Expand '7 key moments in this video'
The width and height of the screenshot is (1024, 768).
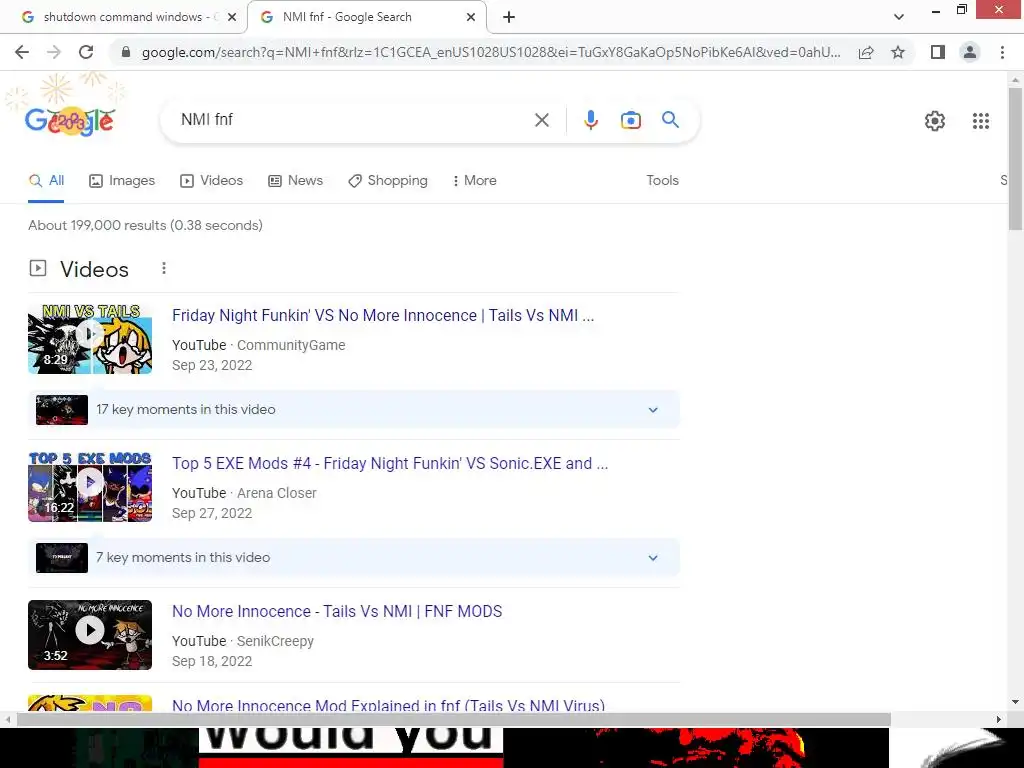[353, 558]
